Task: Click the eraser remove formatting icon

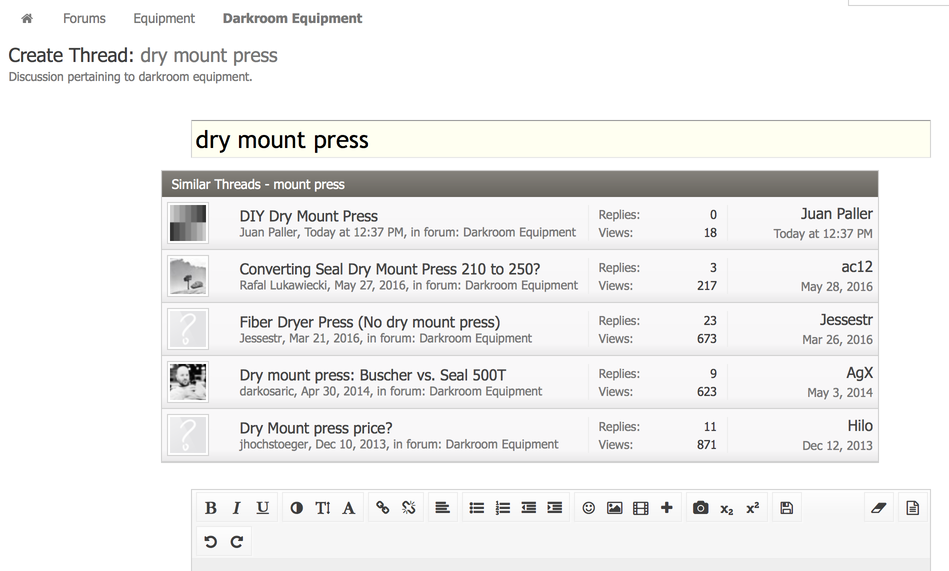Action: tap(878, 508)
